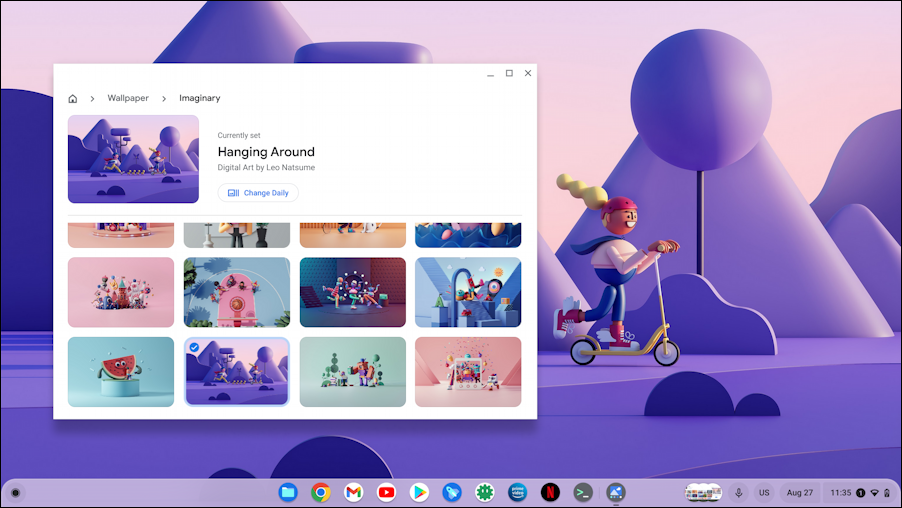This screenshot has width=902, height=508.
Task: Open the Terminal app on shelf
Action: tap(583, 492)
